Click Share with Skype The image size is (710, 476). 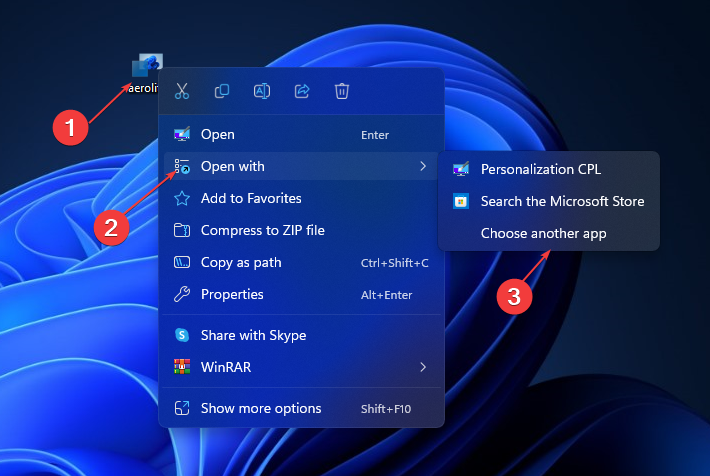point(302,335)
